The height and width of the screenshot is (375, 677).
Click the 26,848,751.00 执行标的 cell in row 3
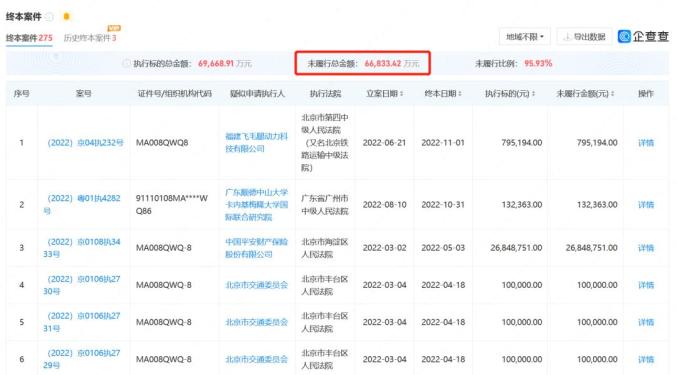tap(516, 248)
